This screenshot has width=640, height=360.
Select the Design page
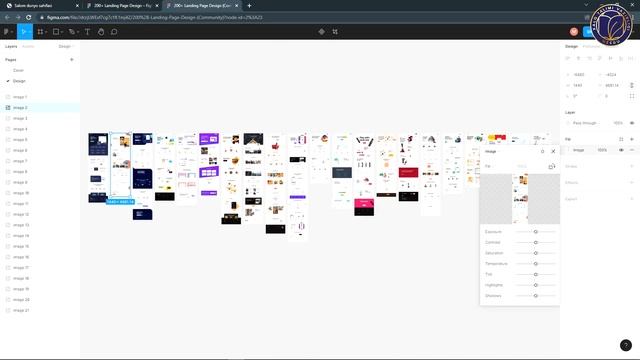(19, 81)
